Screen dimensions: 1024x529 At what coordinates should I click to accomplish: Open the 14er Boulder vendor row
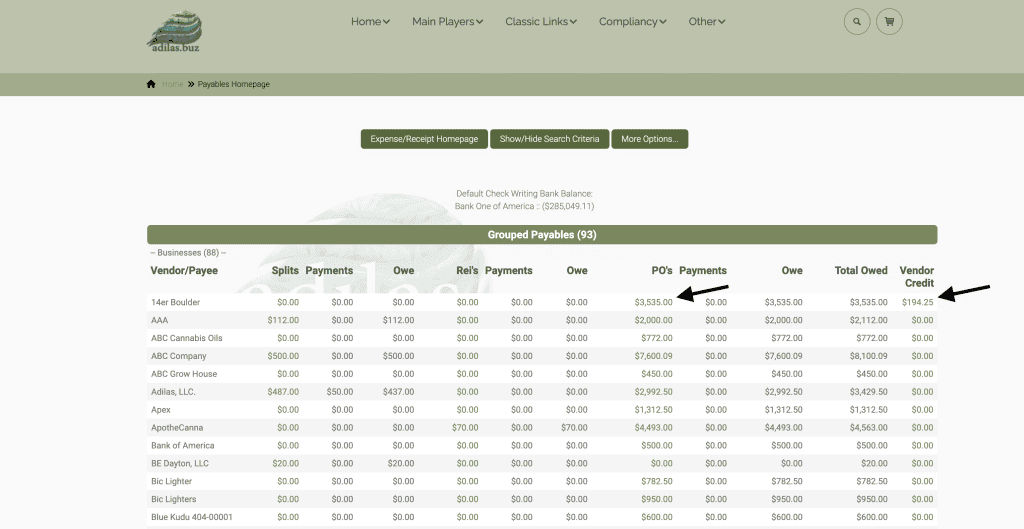click(x=176, y=302)
